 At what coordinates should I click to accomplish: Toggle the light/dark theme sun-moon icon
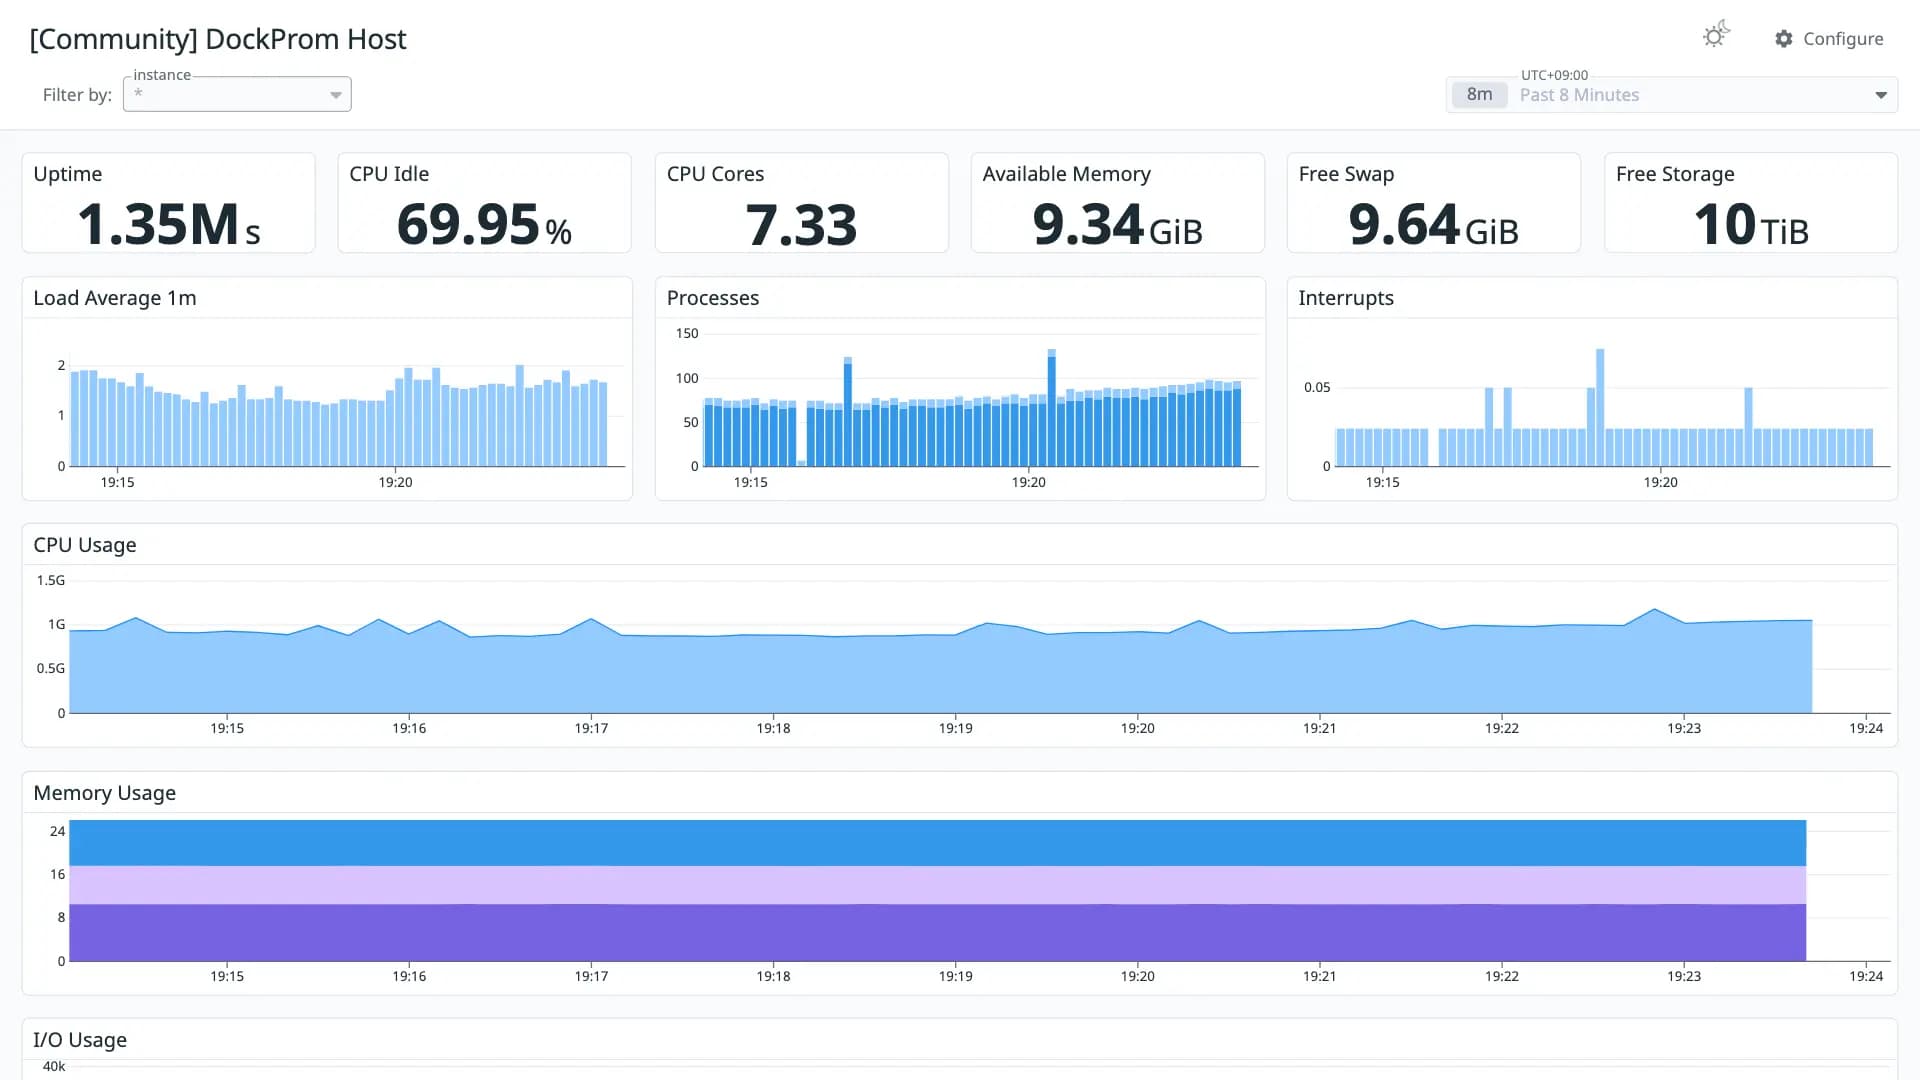point(1716,36)
